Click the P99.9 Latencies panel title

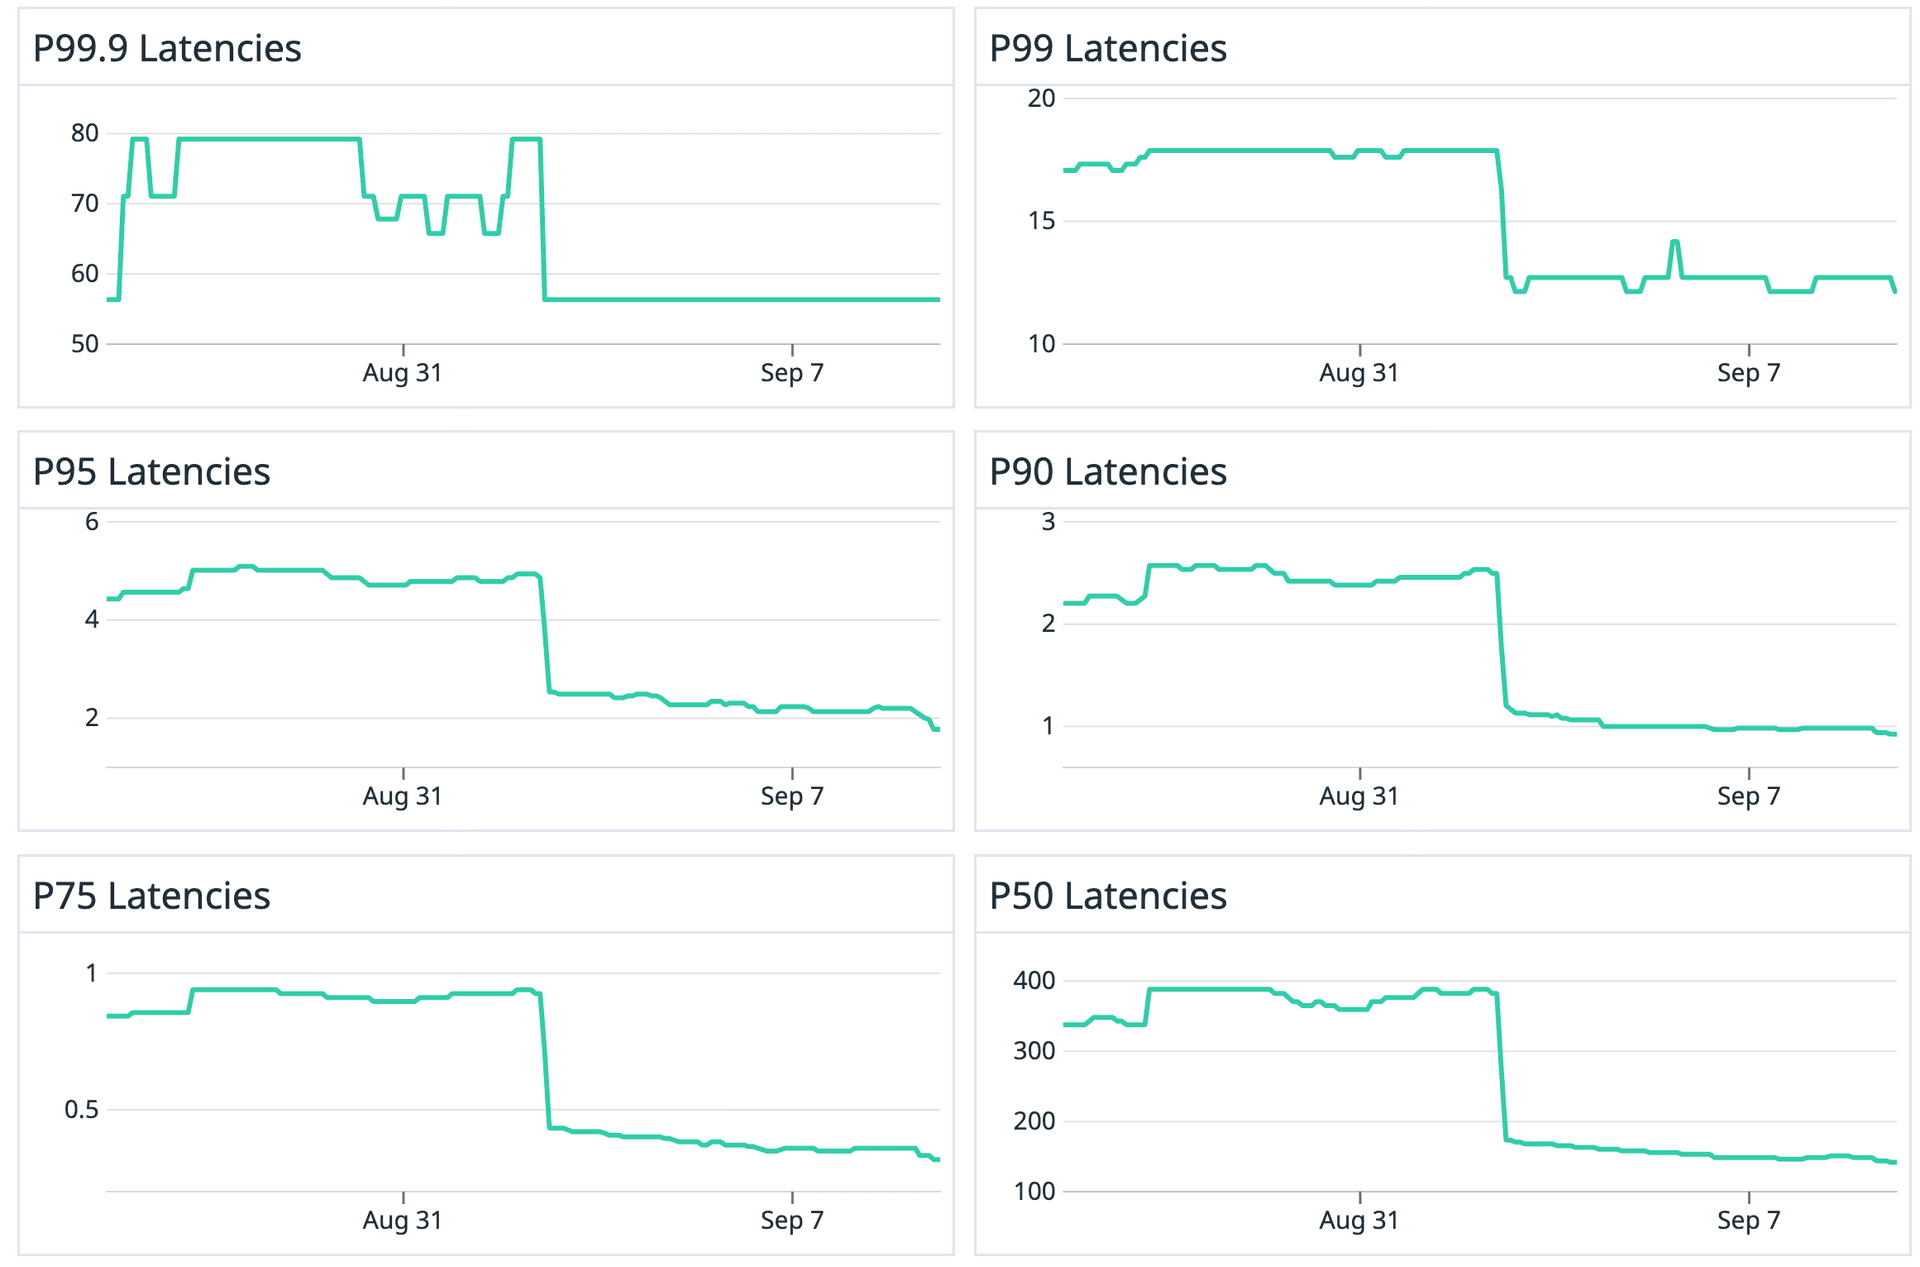pyautogui.click(x=167, y=48)
